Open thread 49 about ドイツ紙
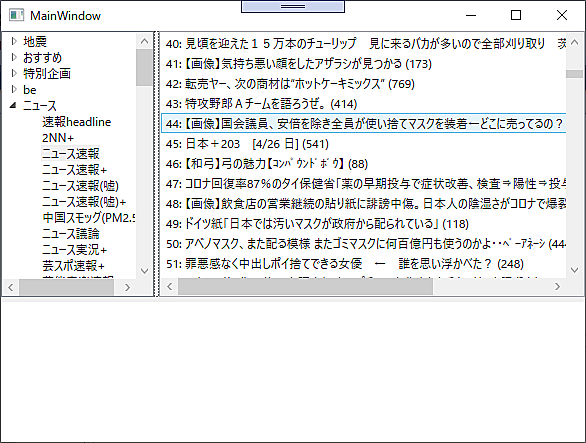The width and height of the screenshot is (586, 443). (x=363, y=224)
